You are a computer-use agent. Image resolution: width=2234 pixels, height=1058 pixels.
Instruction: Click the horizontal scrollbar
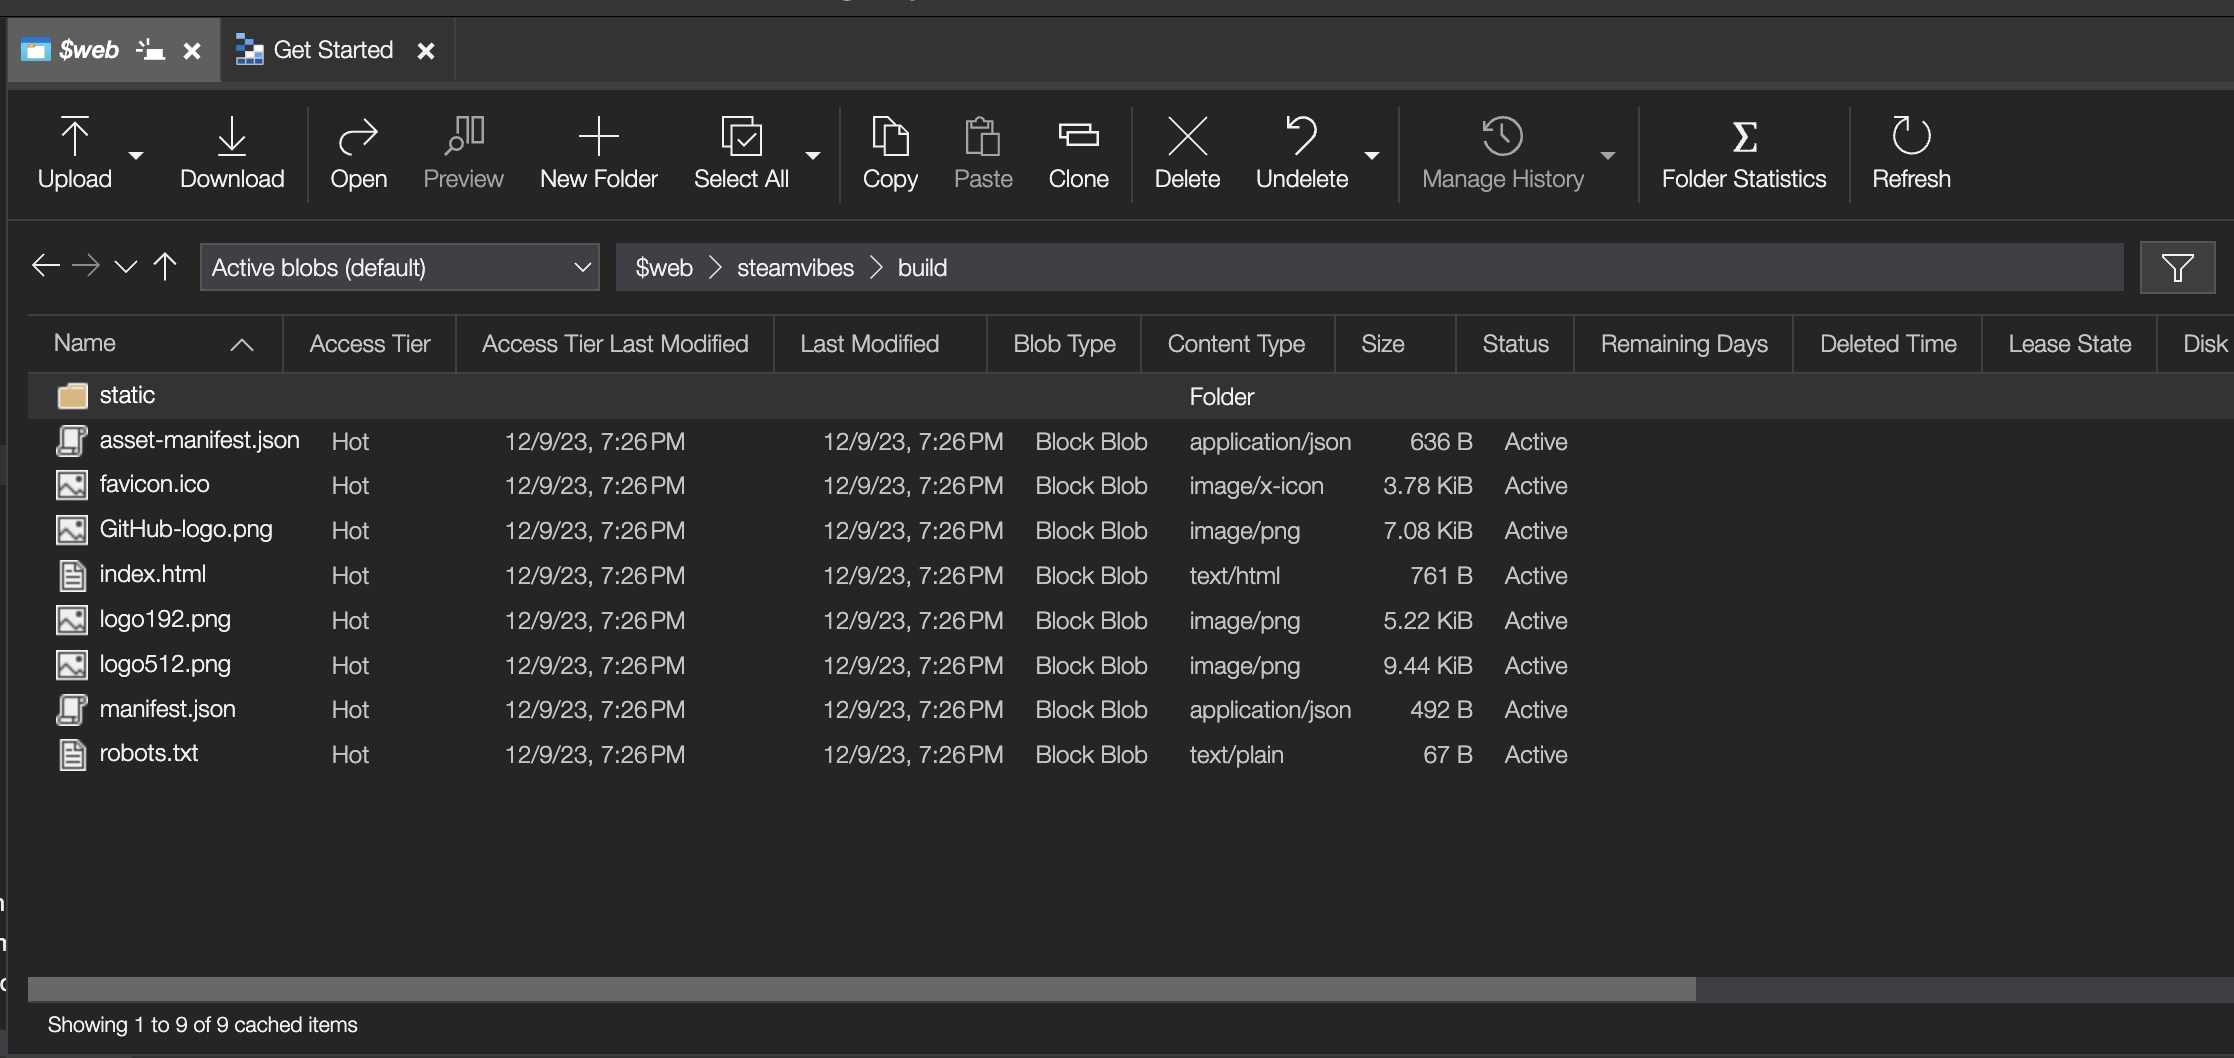pos(861,989)
